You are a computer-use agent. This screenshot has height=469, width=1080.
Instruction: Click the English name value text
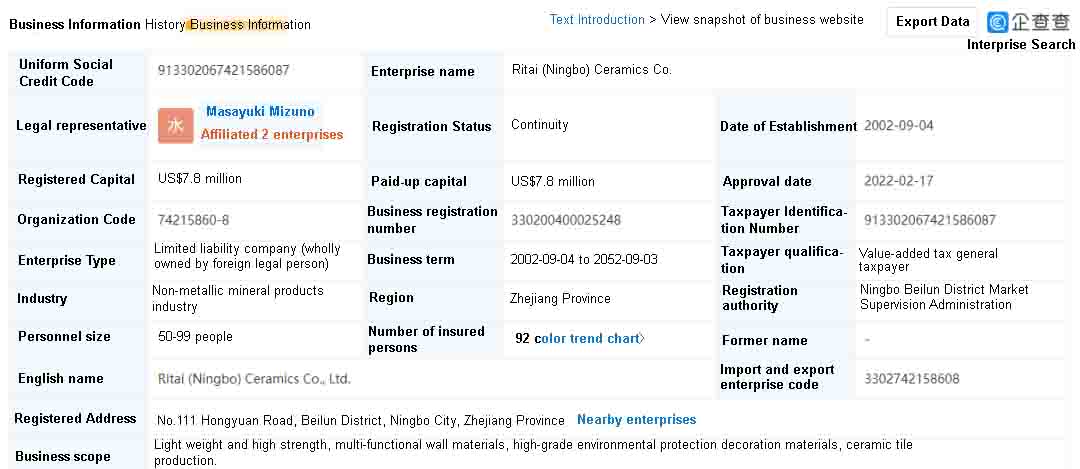tap(254, 379)
